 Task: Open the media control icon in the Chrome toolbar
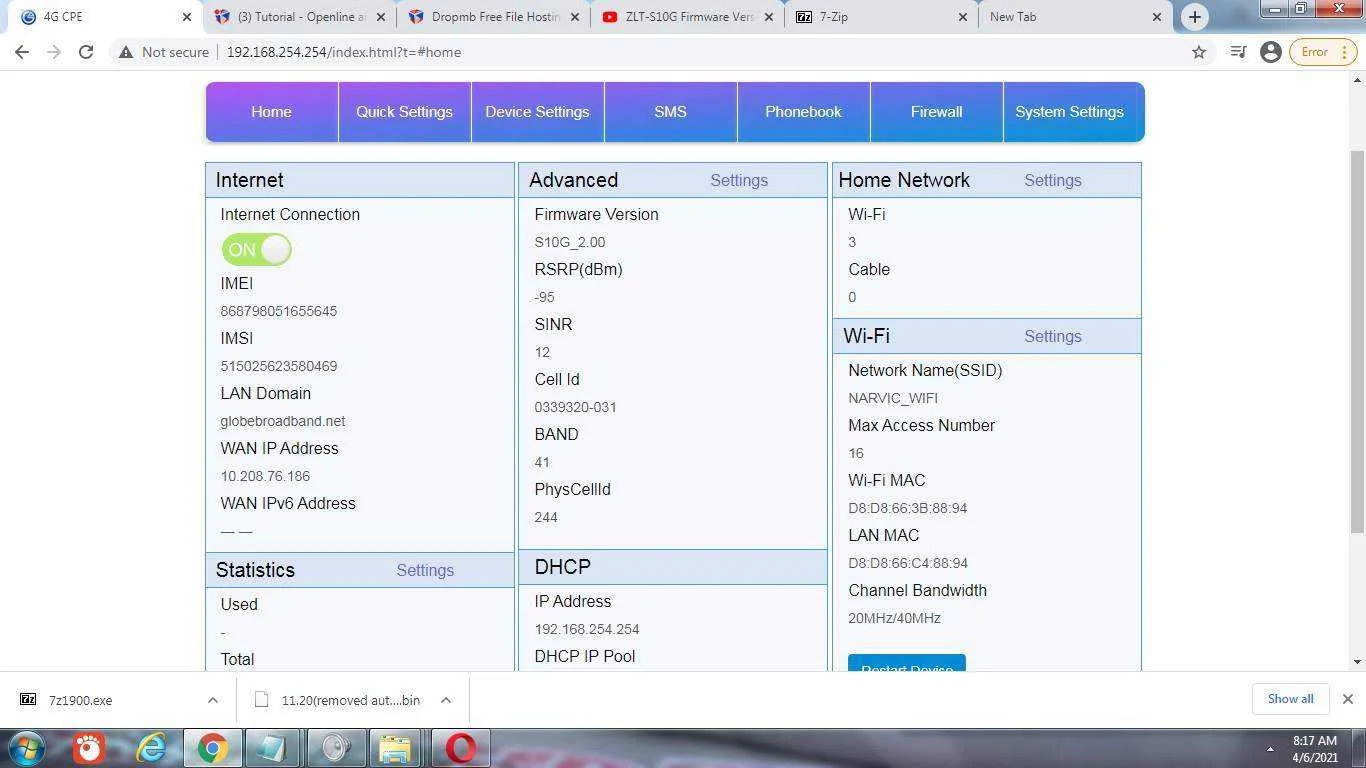[1238, 52]
